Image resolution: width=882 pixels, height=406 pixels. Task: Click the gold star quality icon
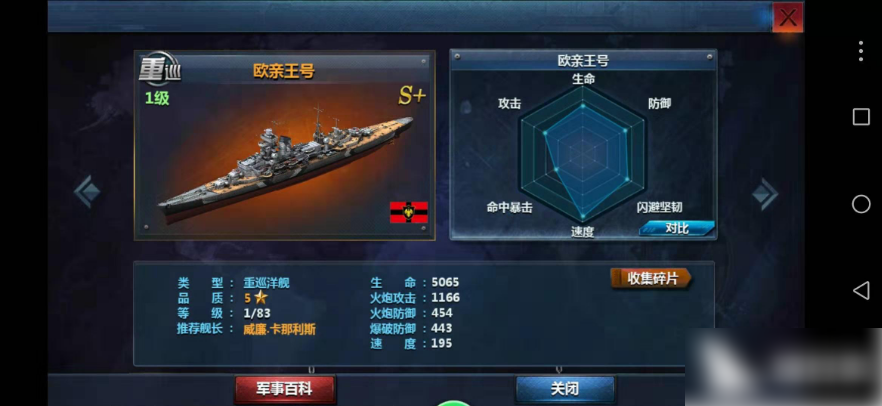coord(260,298)
